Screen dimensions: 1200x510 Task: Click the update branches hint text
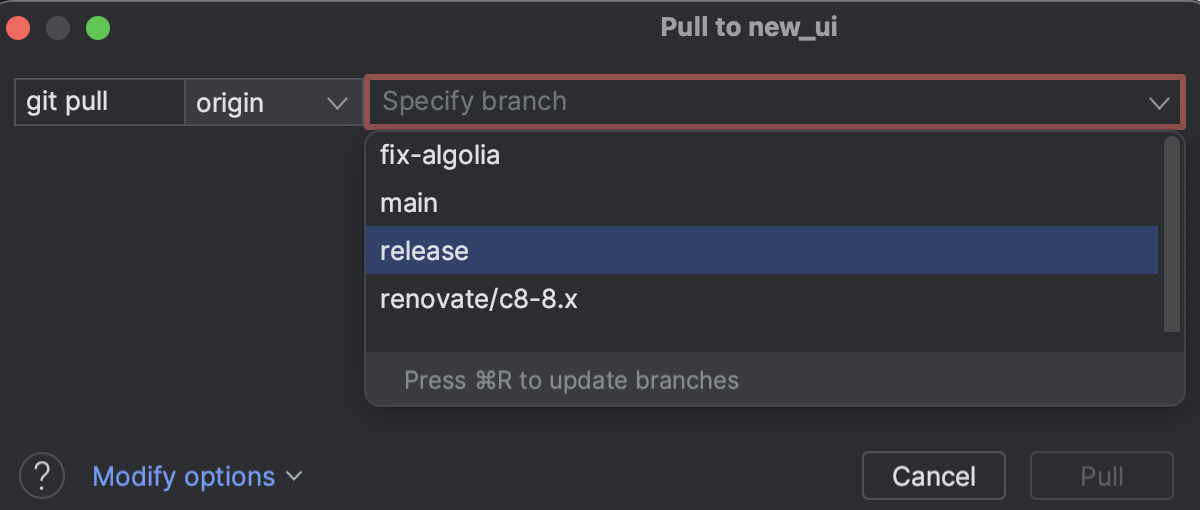(x=571, y=381)
